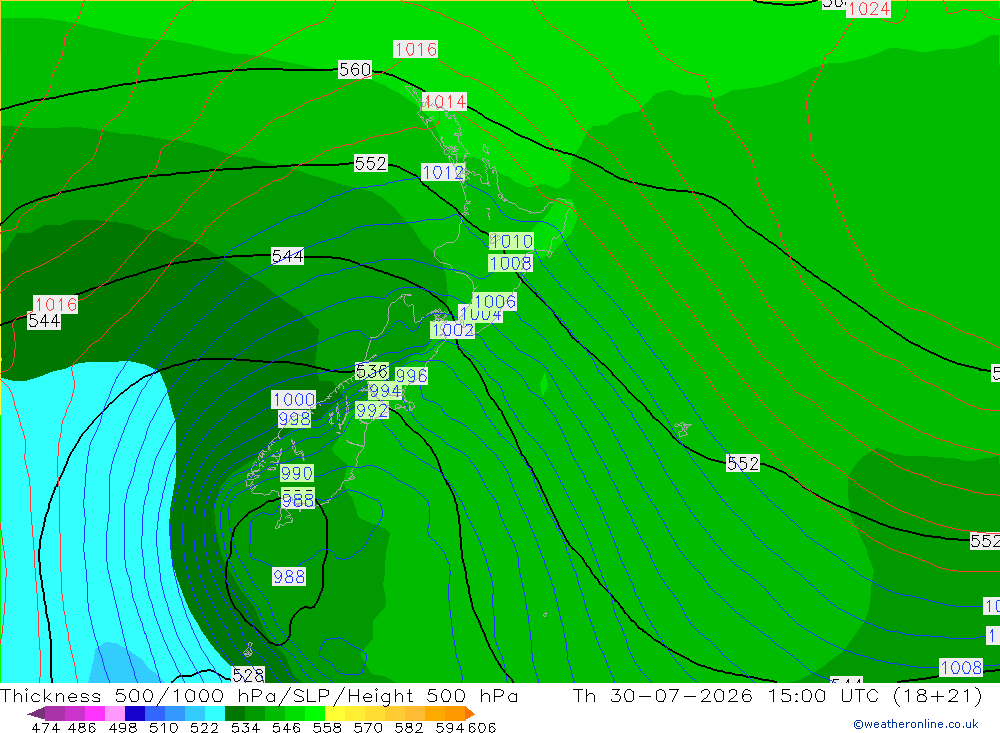Click the 994 isobar label
The width and height of the screenshot is (1000, 733).
(385, 391)
